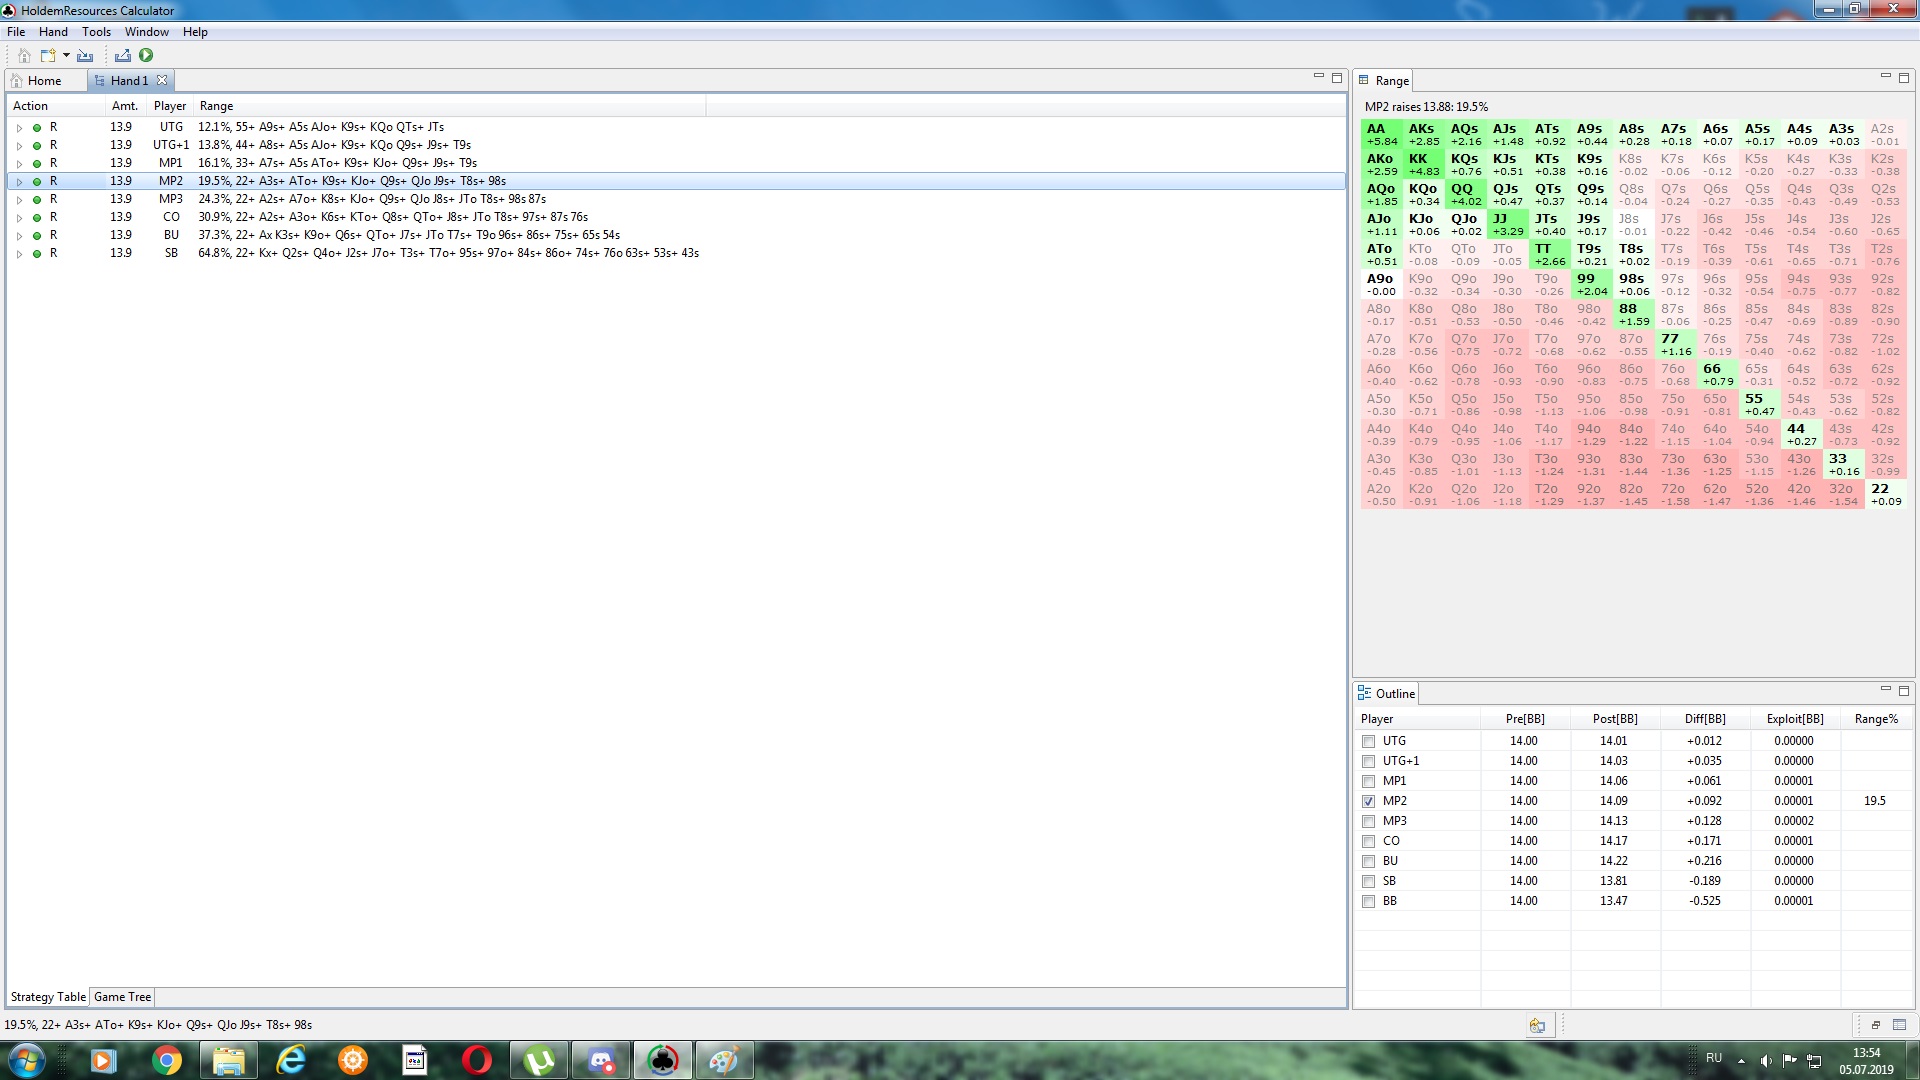Click the volume icon in system tray
This screenshot has height=1080, width=1920.
1766,1060
